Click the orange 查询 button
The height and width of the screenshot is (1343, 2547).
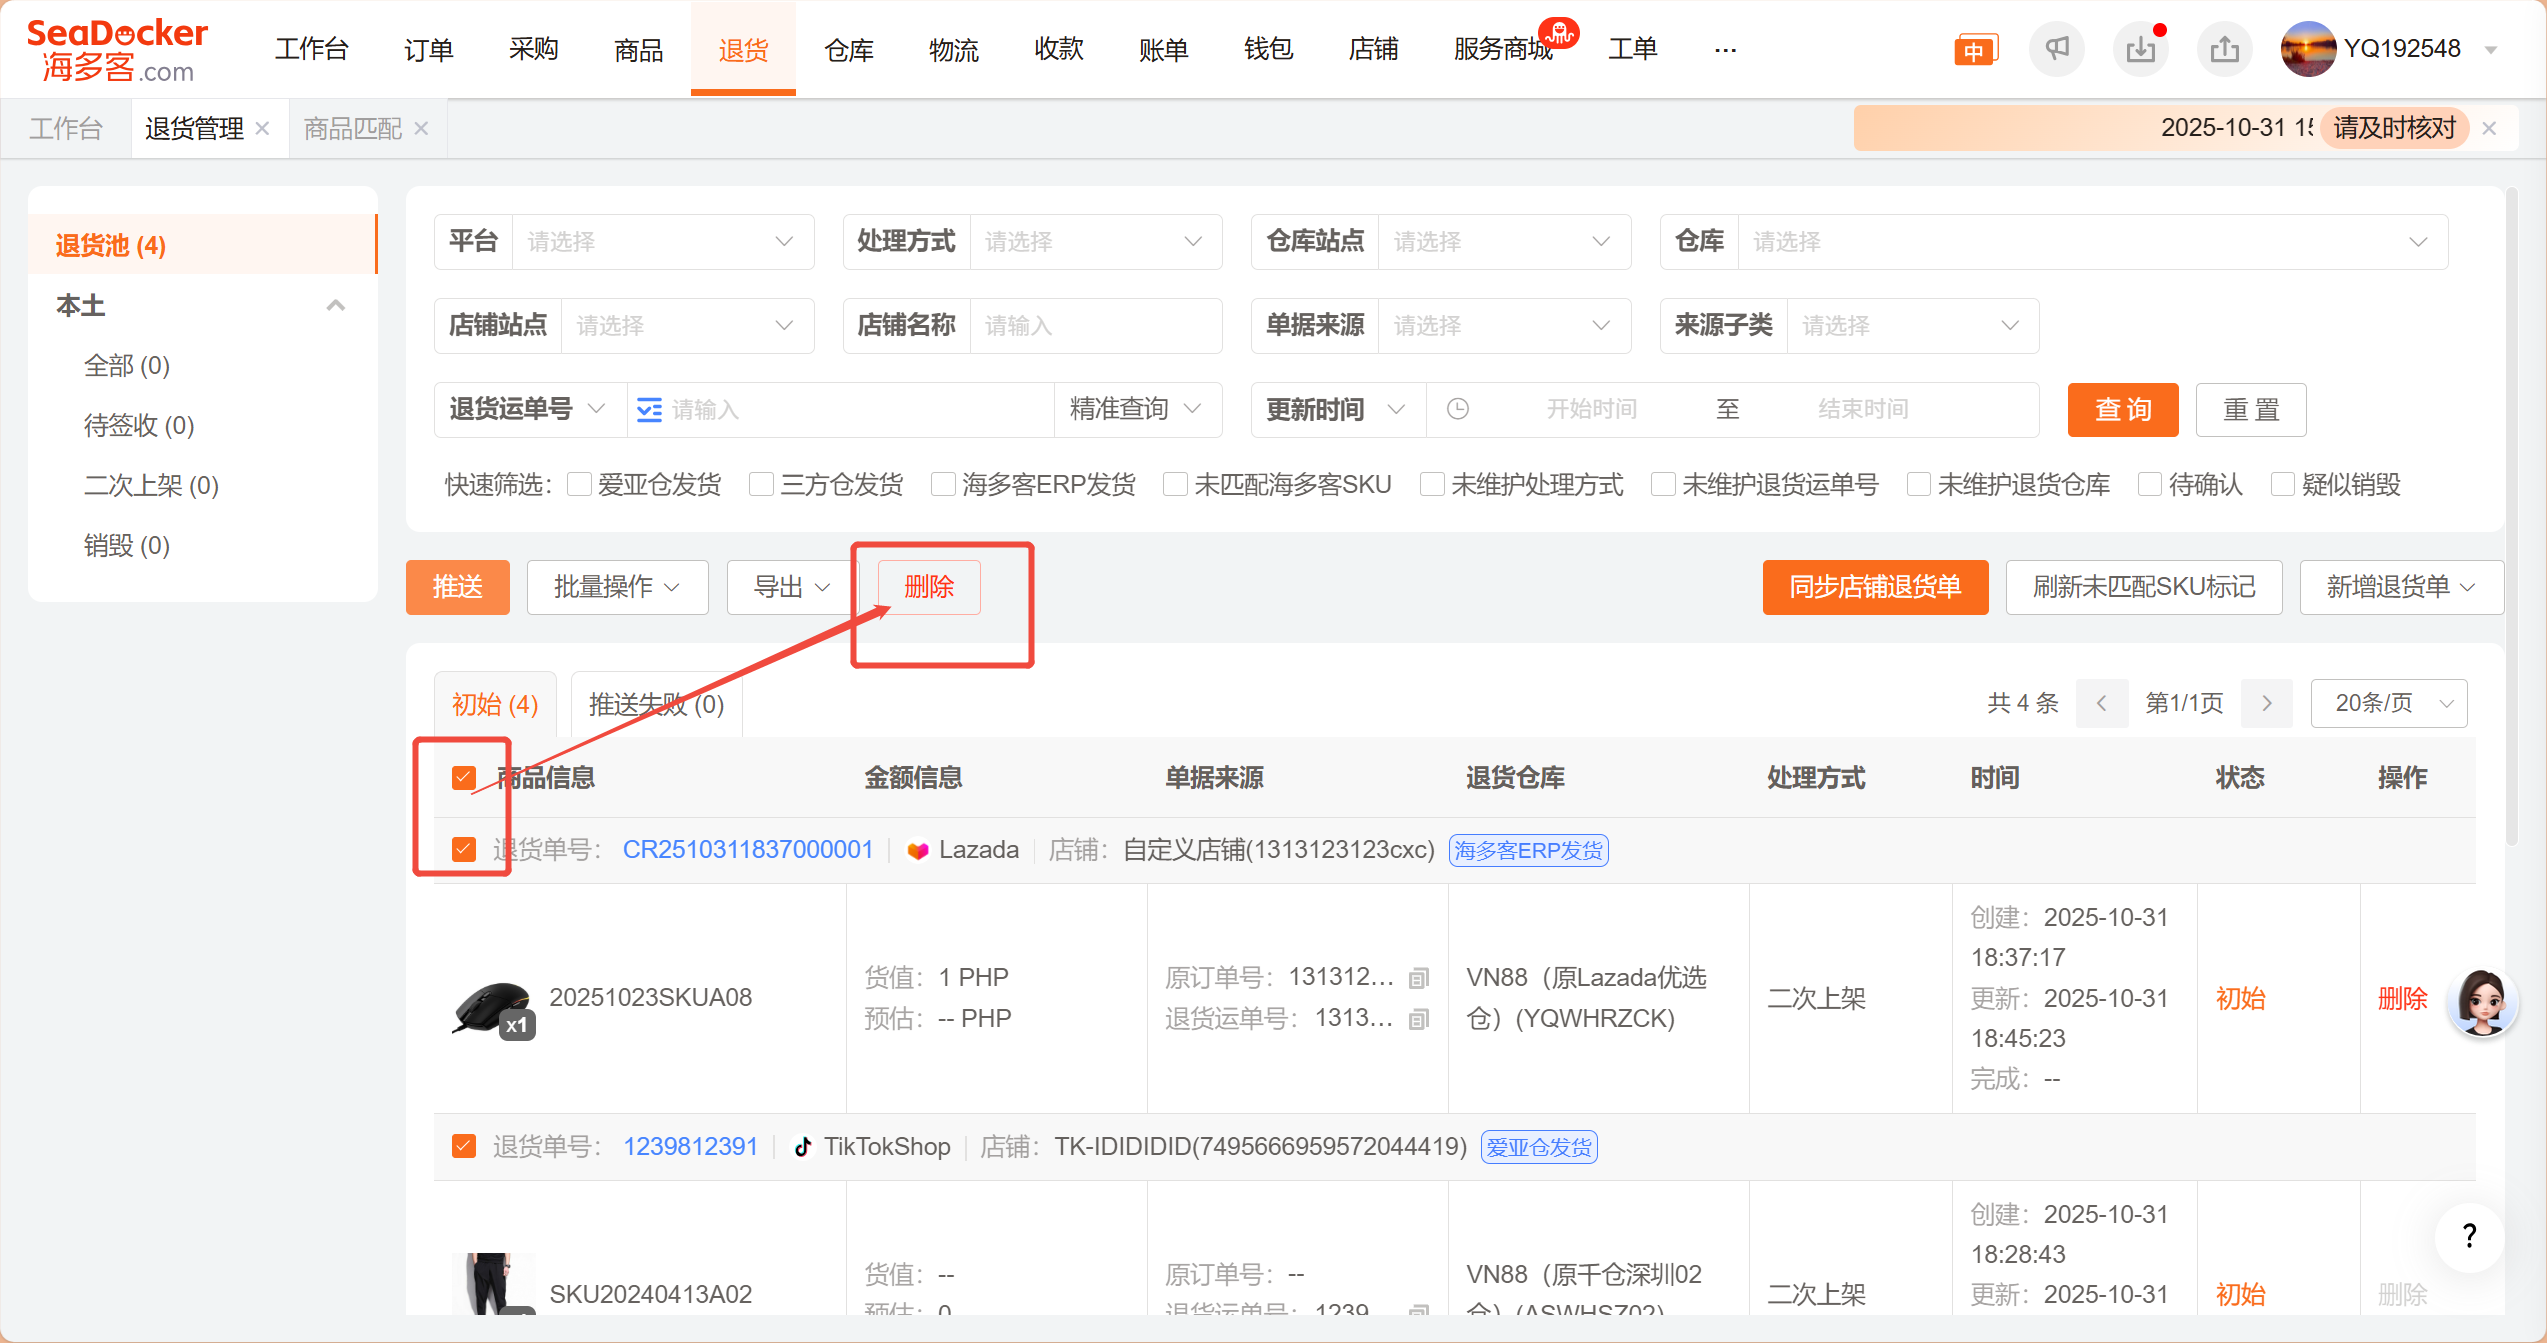[x=2122, y=409]
